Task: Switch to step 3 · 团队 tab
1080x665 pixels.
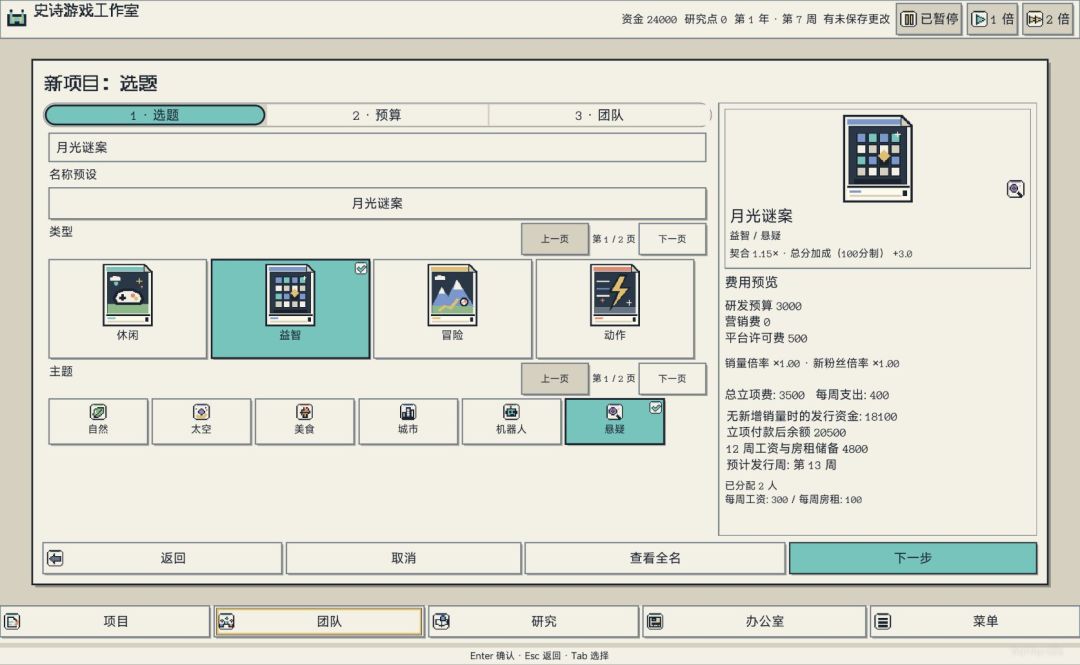Action: pyautogui.click(x=599, y=115)
